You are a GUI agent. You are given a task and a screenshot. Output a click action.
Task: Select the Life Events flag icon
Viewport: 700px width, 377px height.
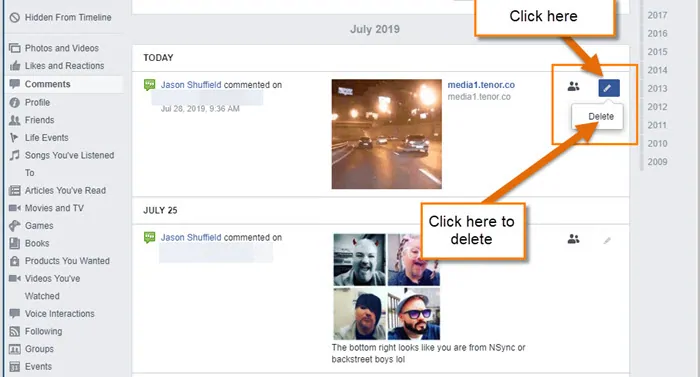click(x=15, y=138)
